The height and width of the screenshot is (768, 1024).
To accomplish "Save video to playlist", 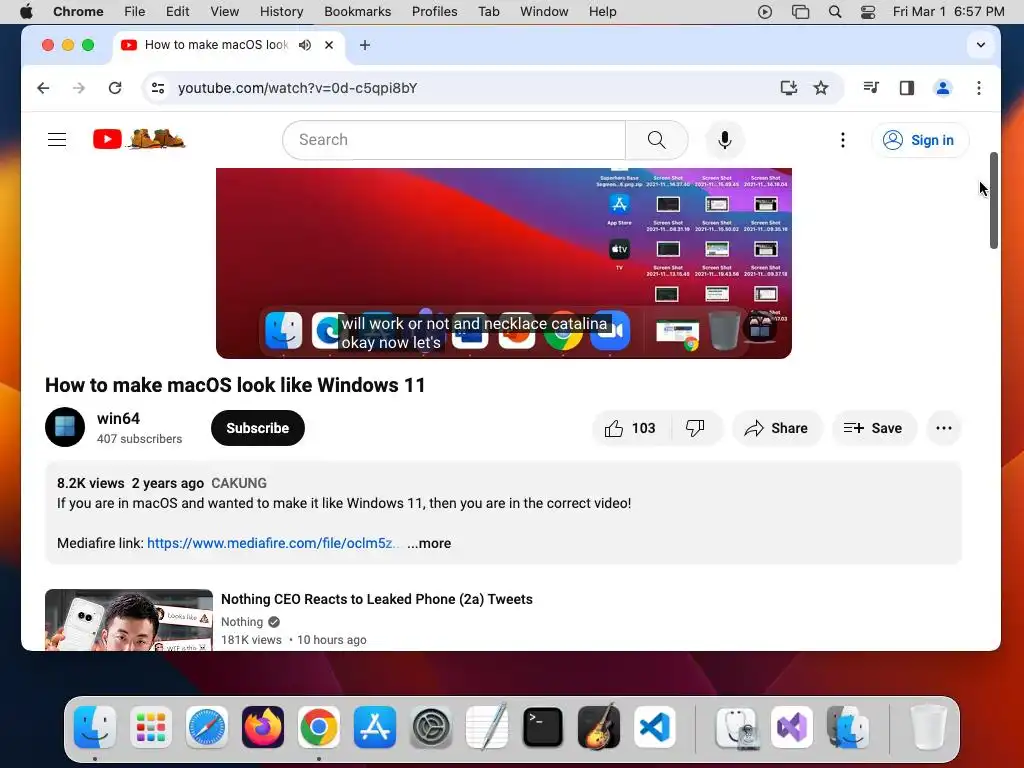I will point(874,428).
